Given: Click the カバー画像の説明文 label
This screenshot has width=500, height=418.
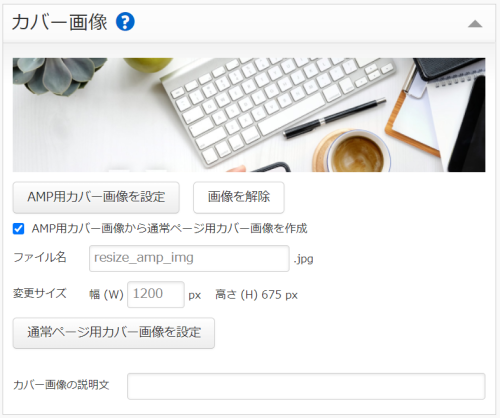Looking at the screenshot, I should click(61, 385).
